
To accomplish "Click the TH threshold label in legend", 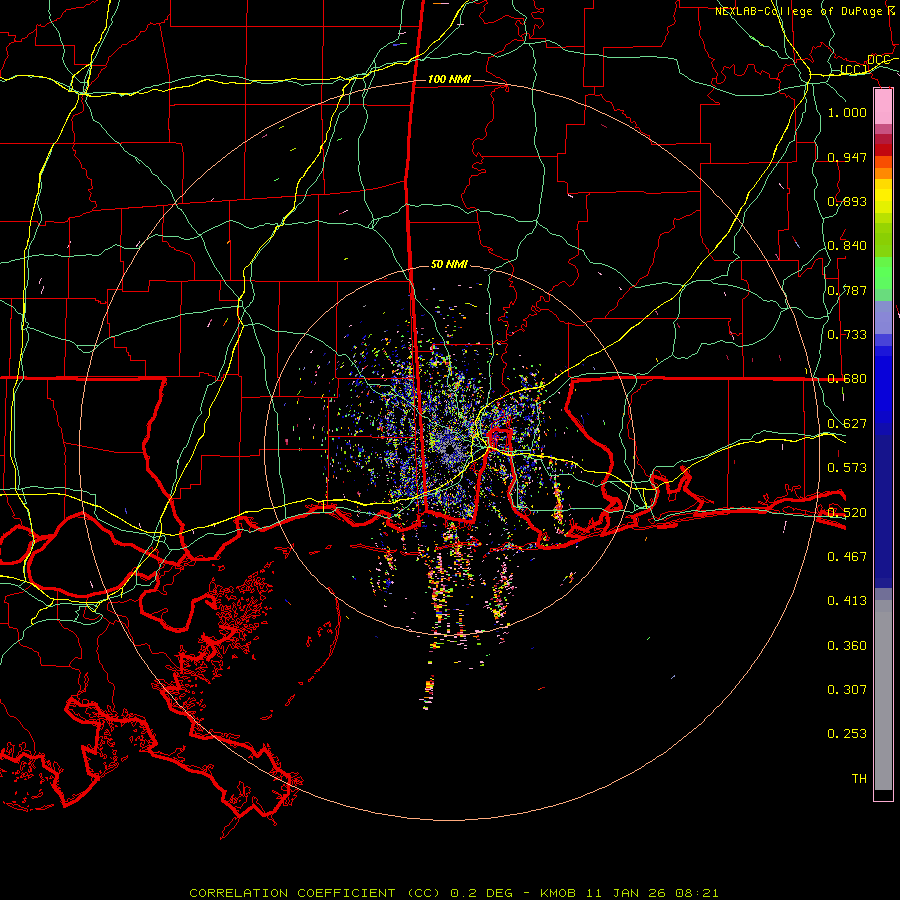I will tap(859, 778).
